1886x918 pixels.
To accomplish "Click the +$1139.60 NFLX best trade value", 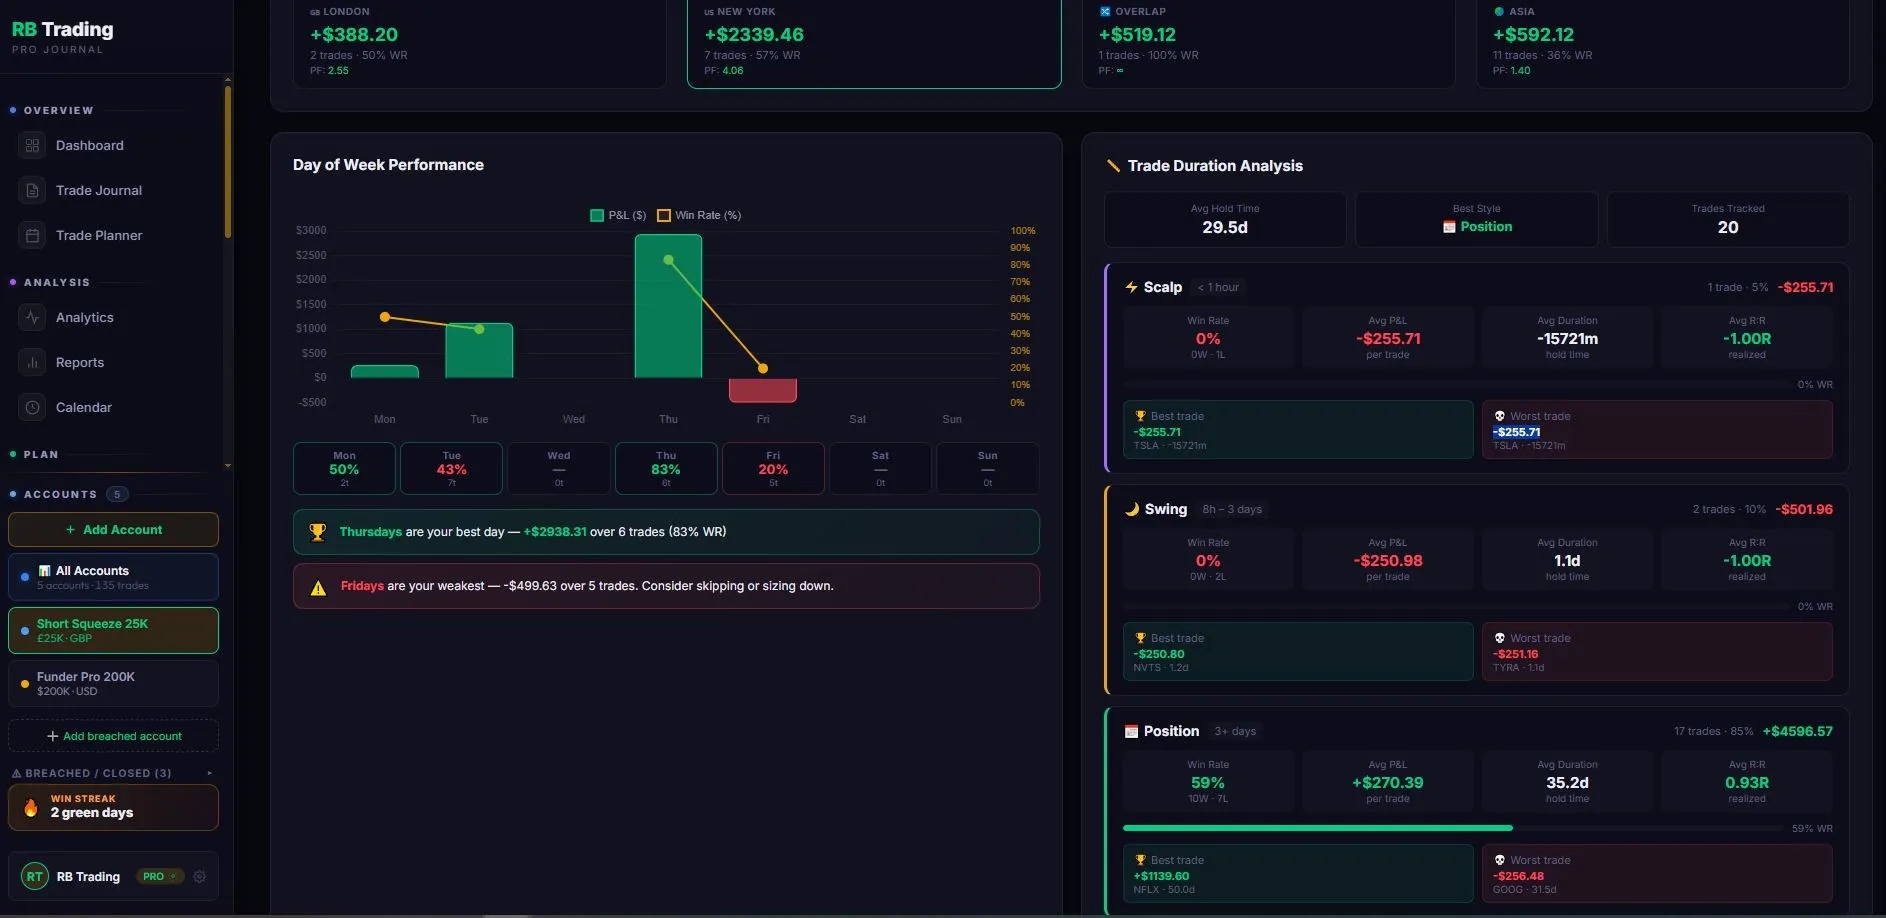I will tap(1161, 876).
